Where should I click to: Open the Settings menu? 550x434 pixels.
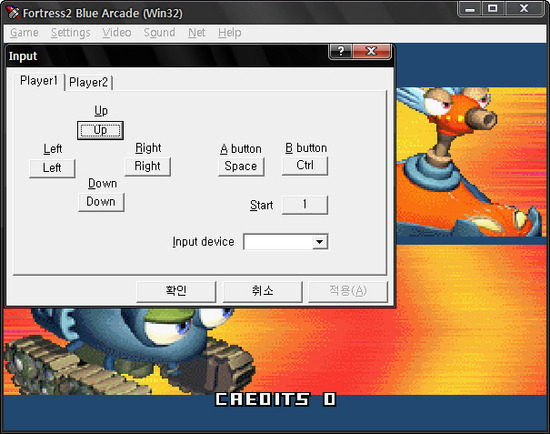coord(71,33)
